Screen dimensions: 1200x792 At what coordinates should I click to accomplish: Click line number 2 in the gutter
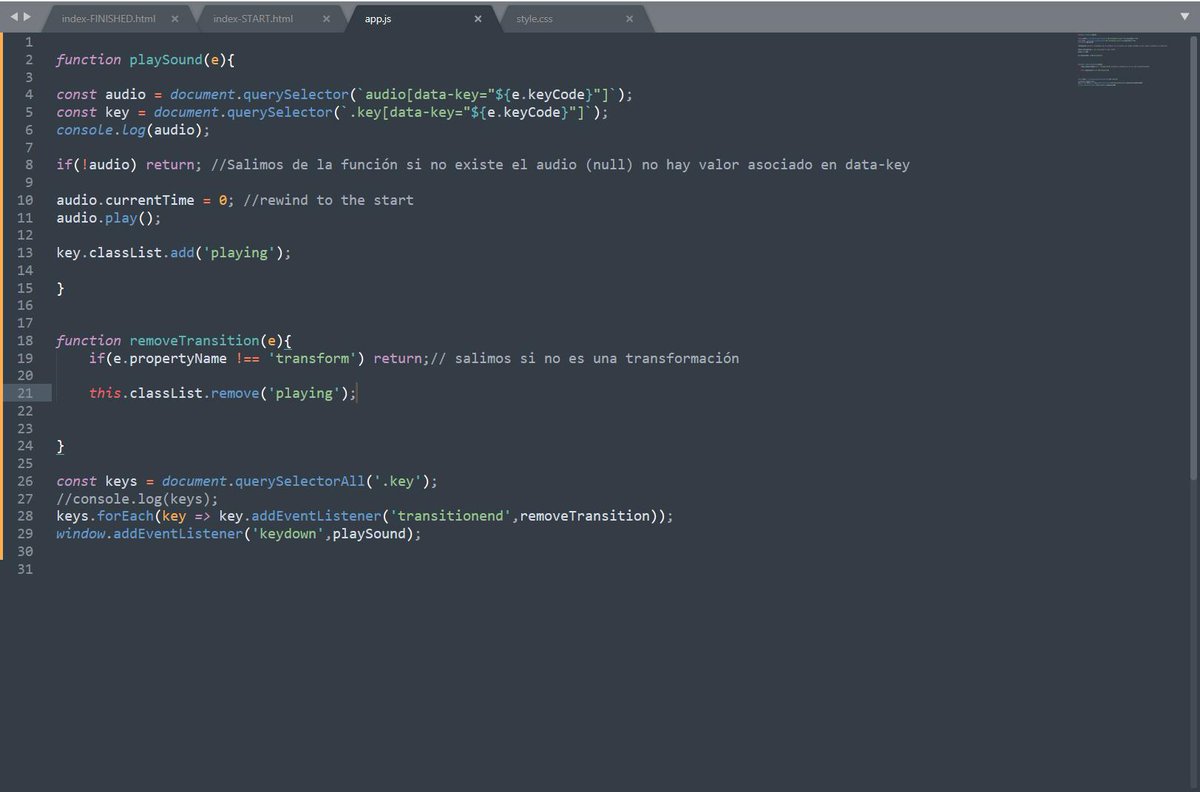click(x=29, y=60)
